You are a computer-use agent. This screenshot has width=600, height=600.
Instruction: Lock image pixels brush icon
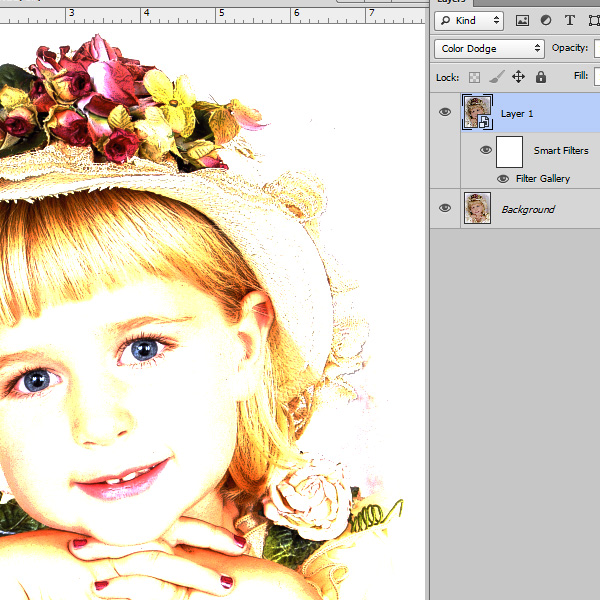coord(497,77)
